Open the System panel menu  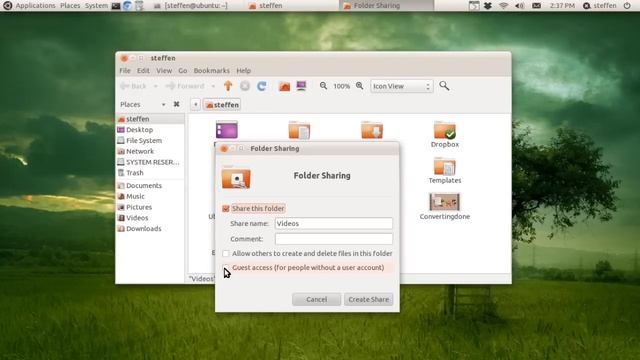point(96,6)
